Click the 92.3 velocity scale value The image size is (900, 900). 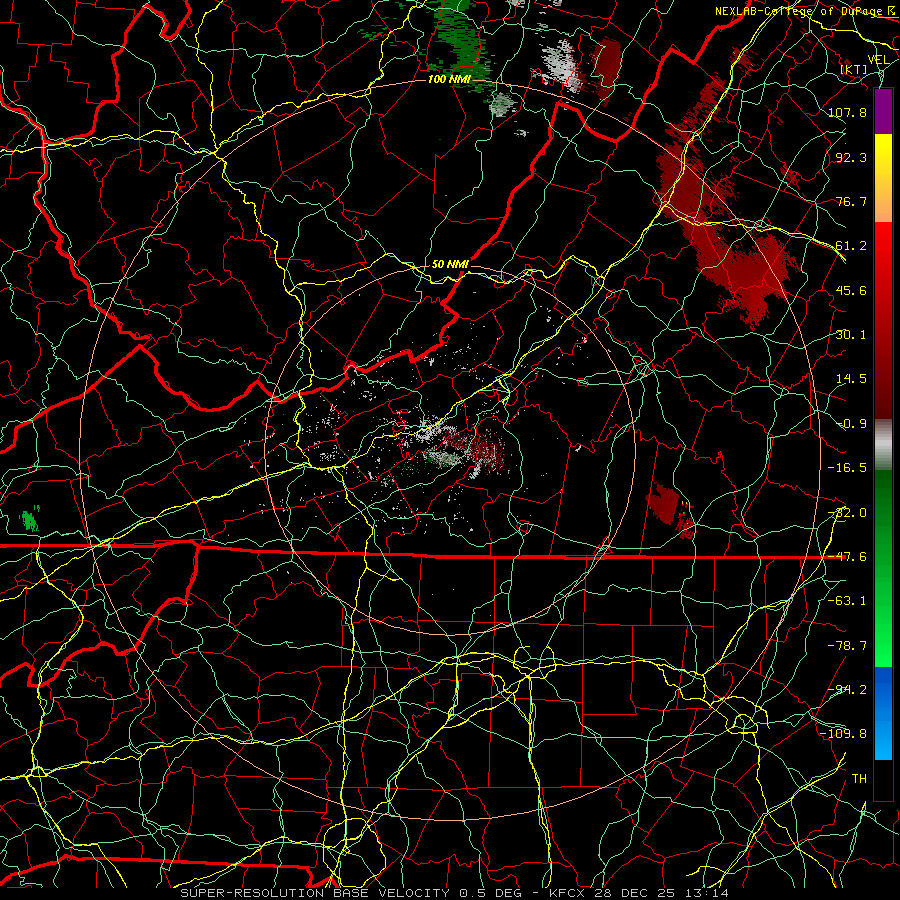coord(851,157)
